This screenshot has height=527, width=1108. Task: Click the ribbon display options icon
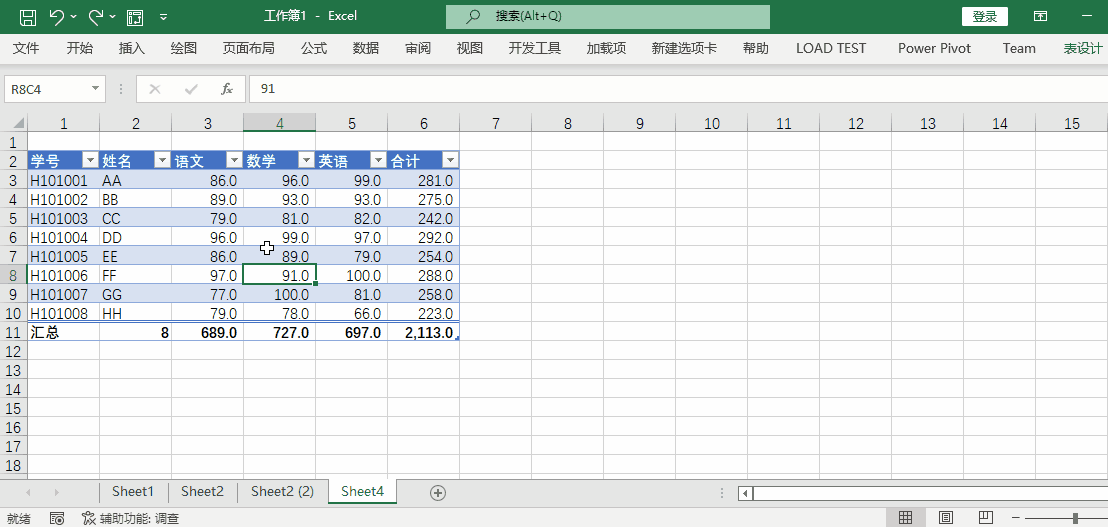click(1040, 16)
